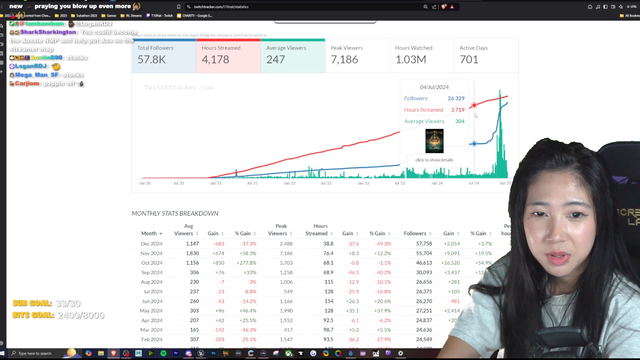
Task: Click the blue Followers chart point
Action: pyautogui.click(x=474, y=144)
